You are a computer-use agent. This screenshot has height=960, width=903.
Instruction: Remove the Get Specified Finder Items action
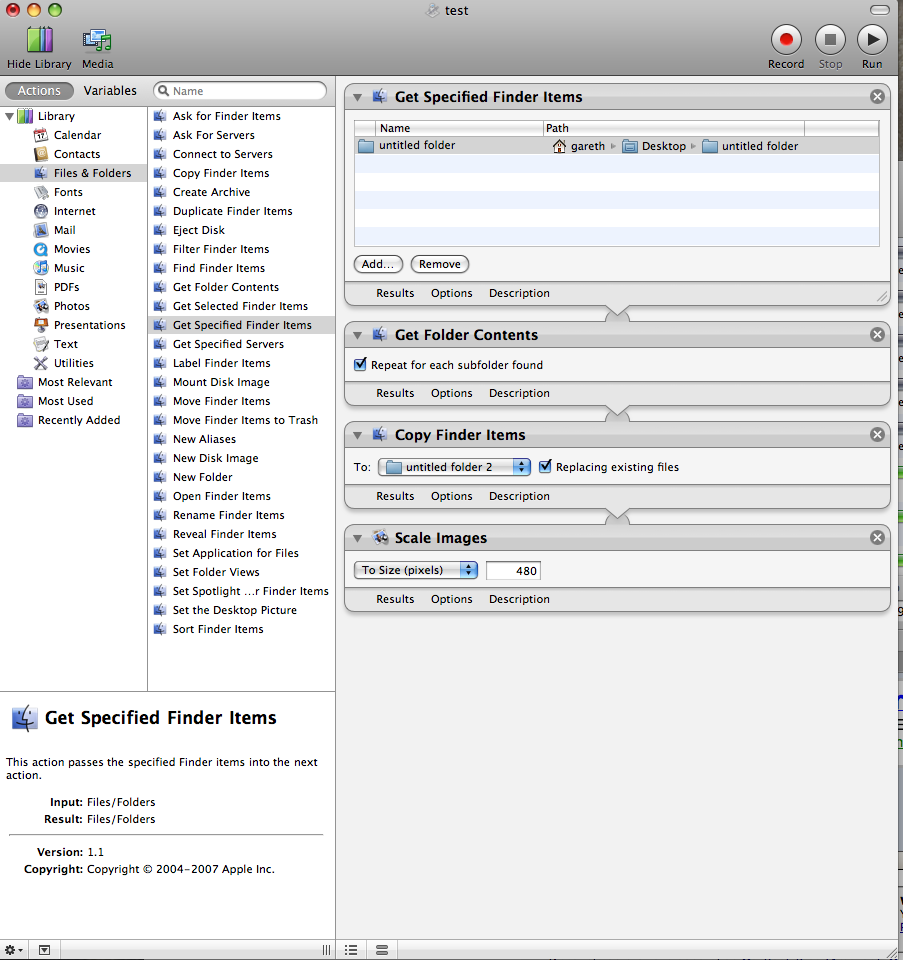(x=877, y=97)
